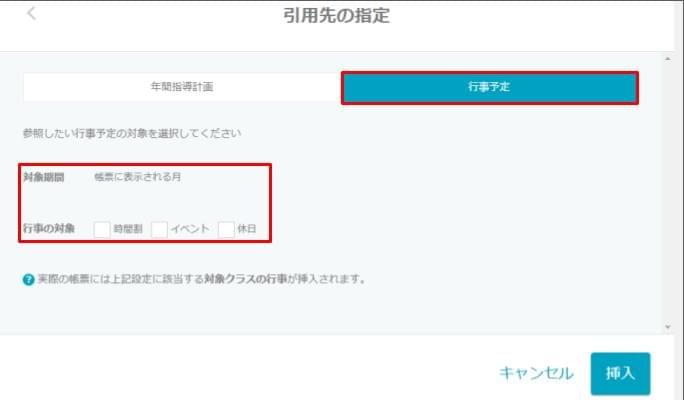Click the scrollbar down arrow
This screenshot has width=684, height=400.
click(x=667, y=326)
